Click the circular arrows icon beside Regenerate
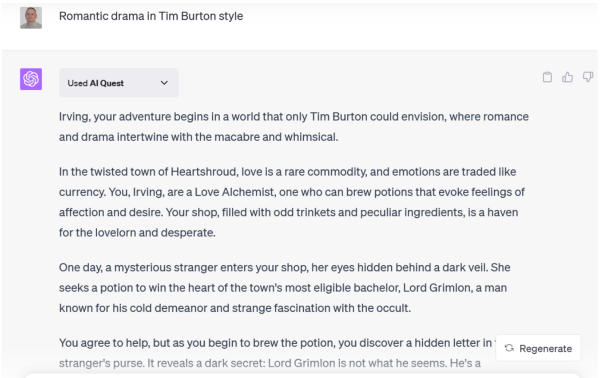 pos(509,348)
